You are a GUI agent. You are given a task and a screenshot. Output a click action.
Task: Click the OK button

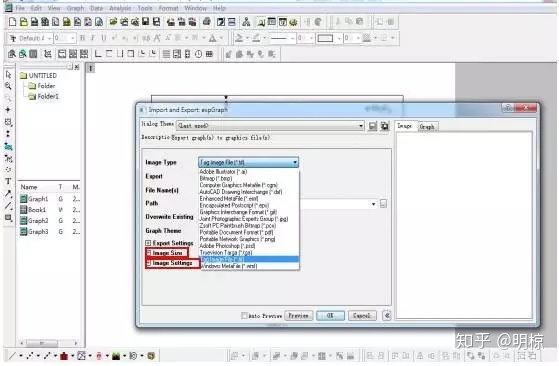[330, 315]
